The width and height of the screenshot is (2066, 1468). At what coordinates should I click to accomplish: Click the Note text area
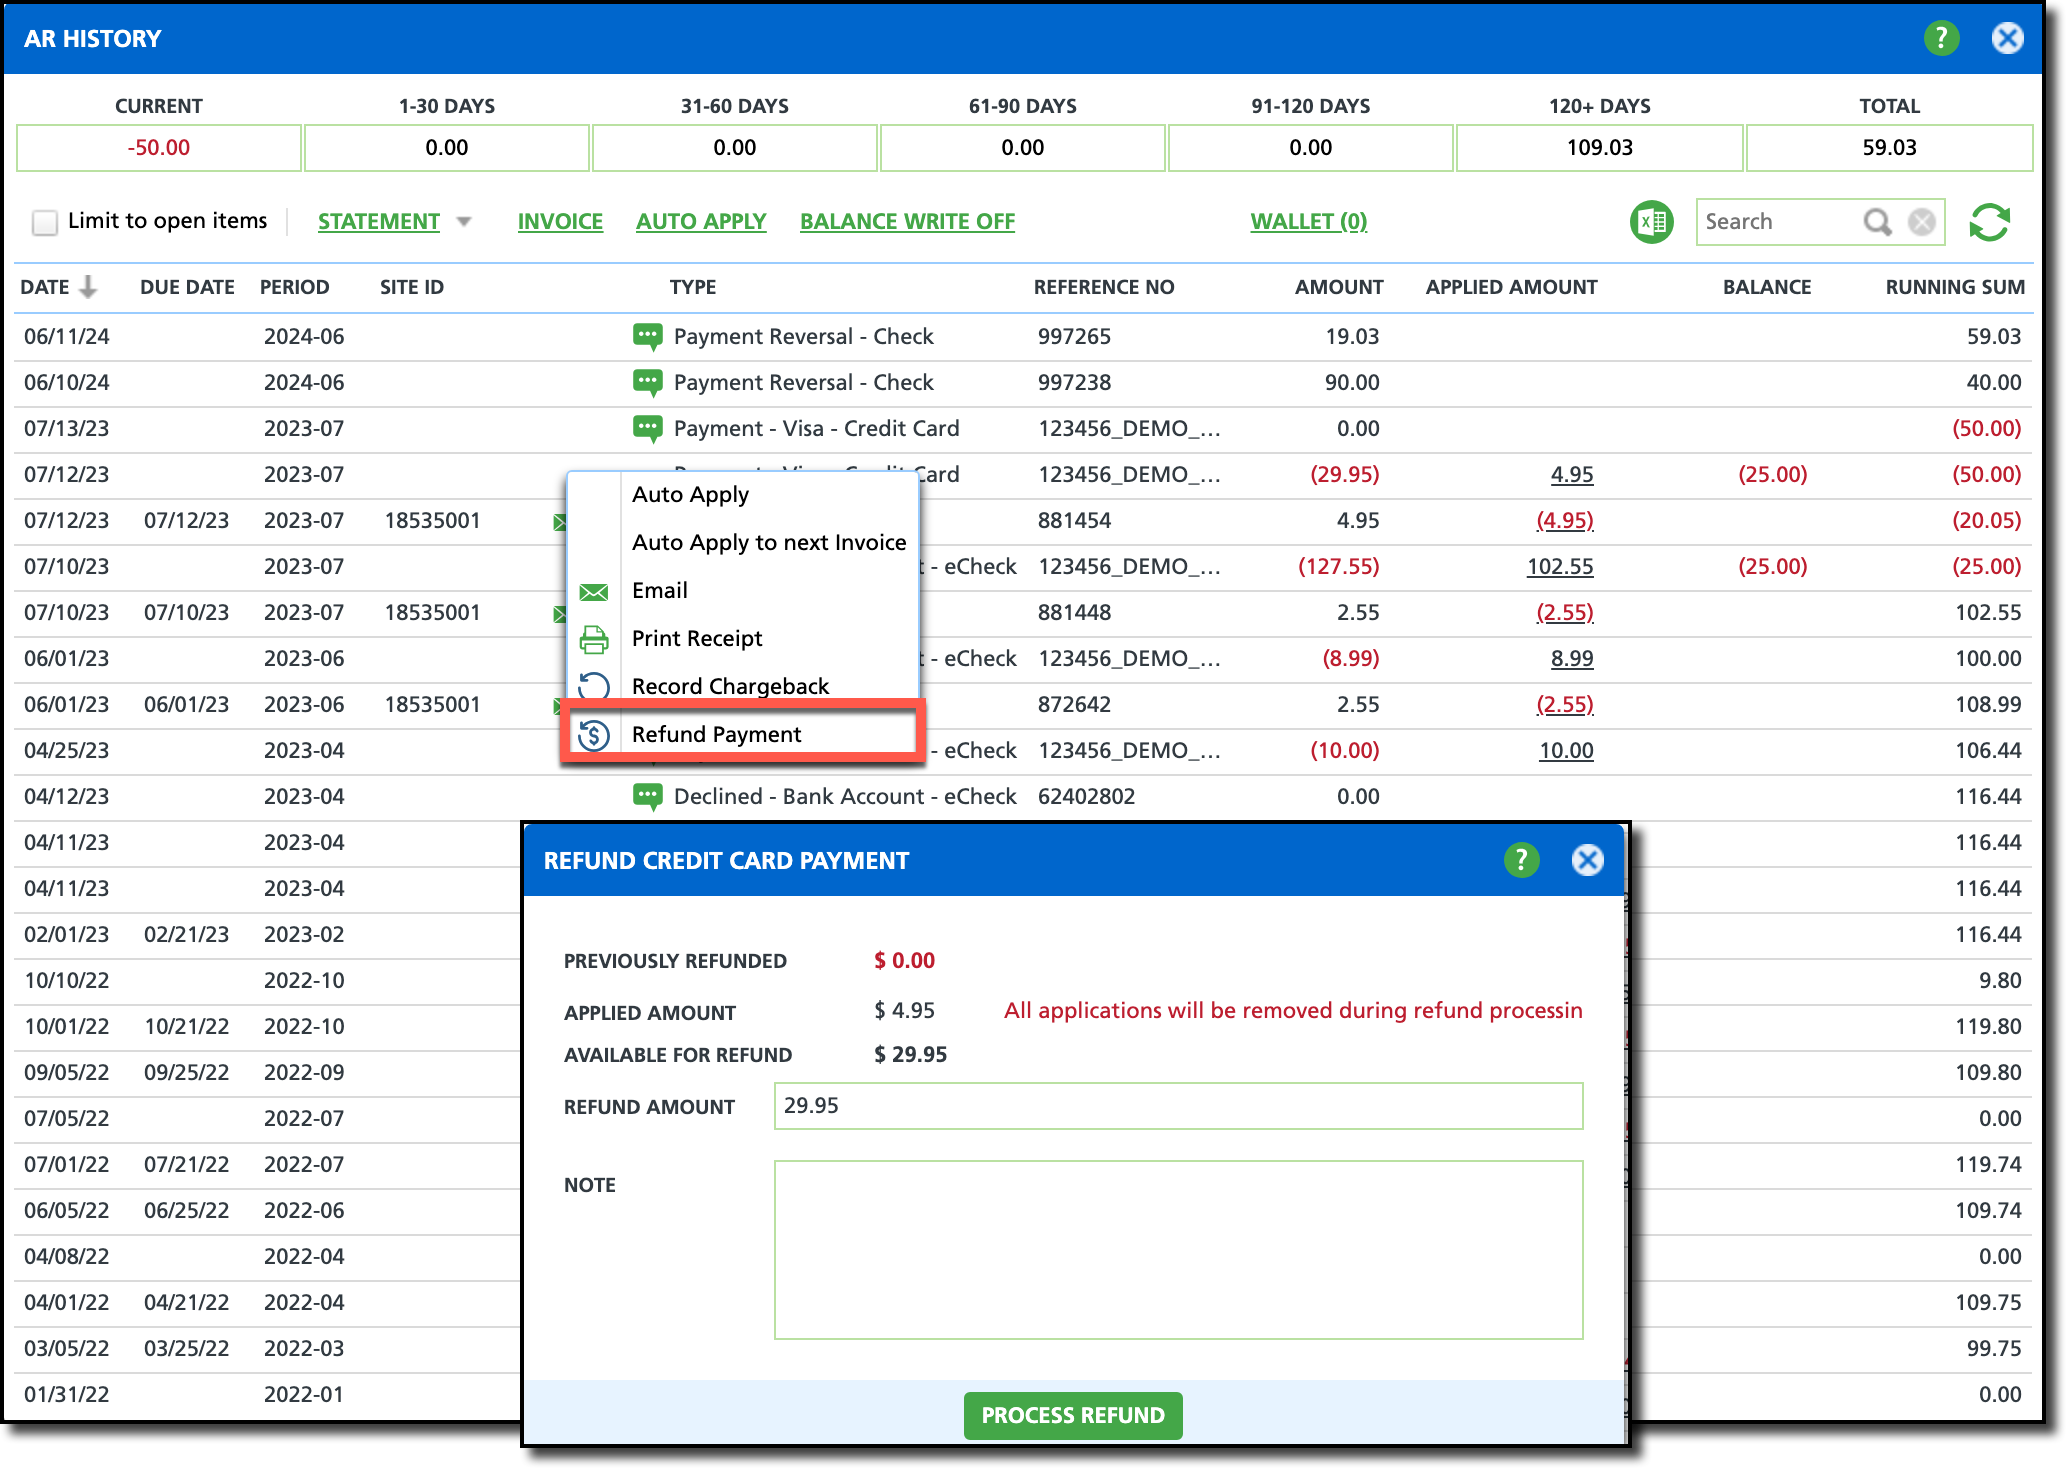pyautogui.click(x=1177, y=1249)
